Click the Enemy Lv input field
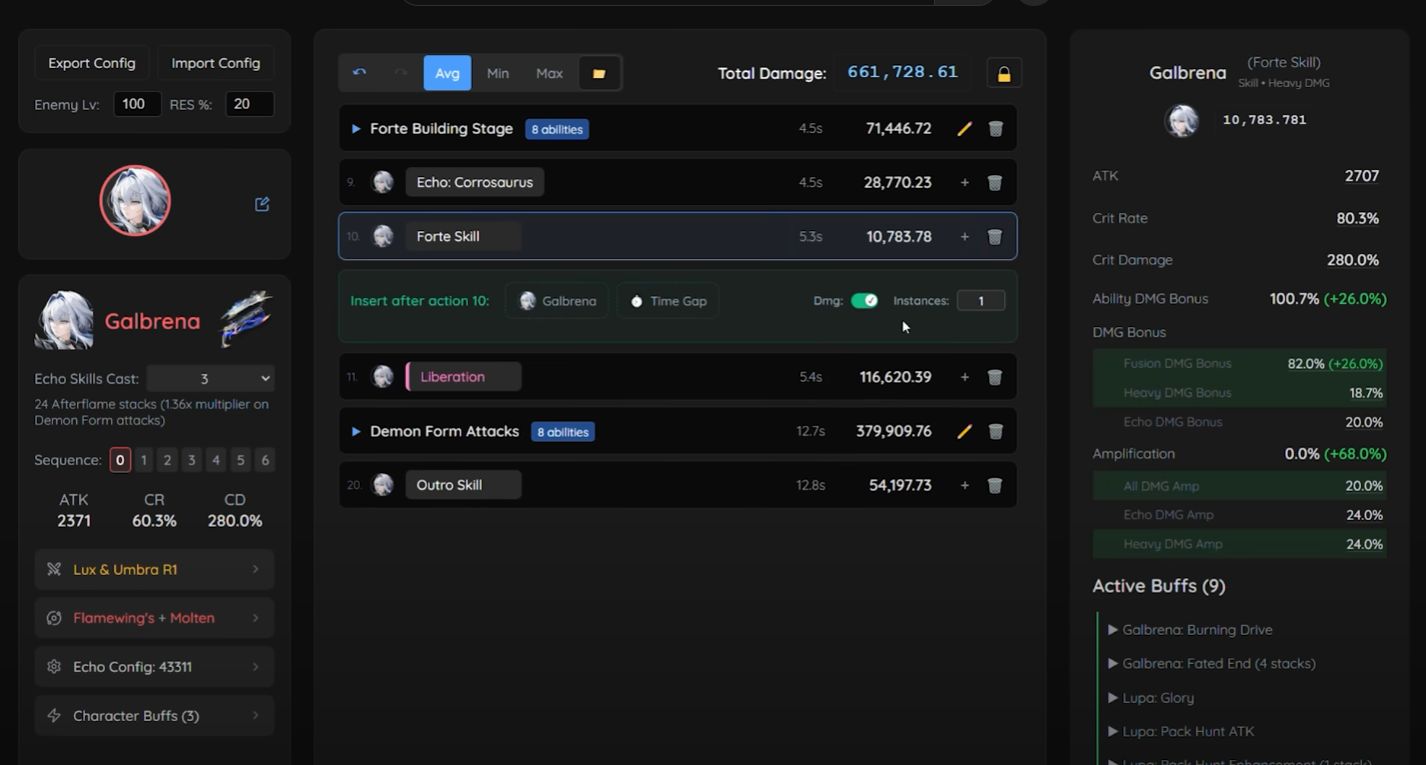The image size is (1426, 765). (x=137, y=104)
